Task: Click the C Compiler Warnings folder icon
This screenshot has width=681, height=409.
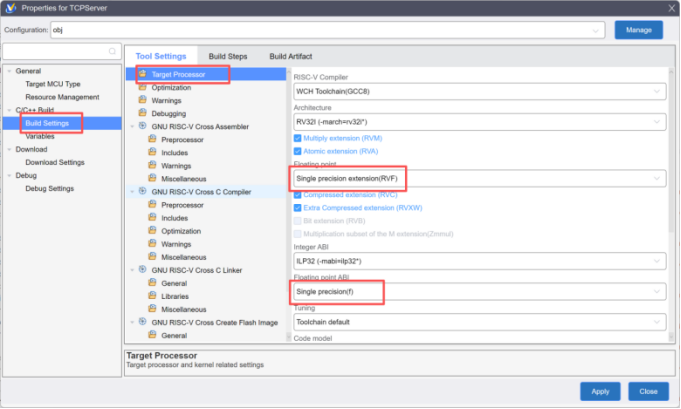Action: point(152,243)
